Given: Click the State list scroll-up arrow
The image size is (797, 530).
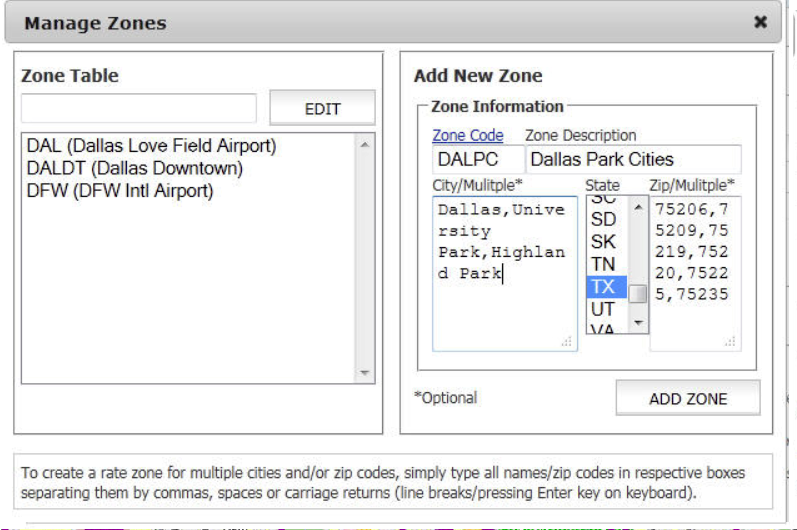Looking at the screenshot, I should (x=638, y=205).
